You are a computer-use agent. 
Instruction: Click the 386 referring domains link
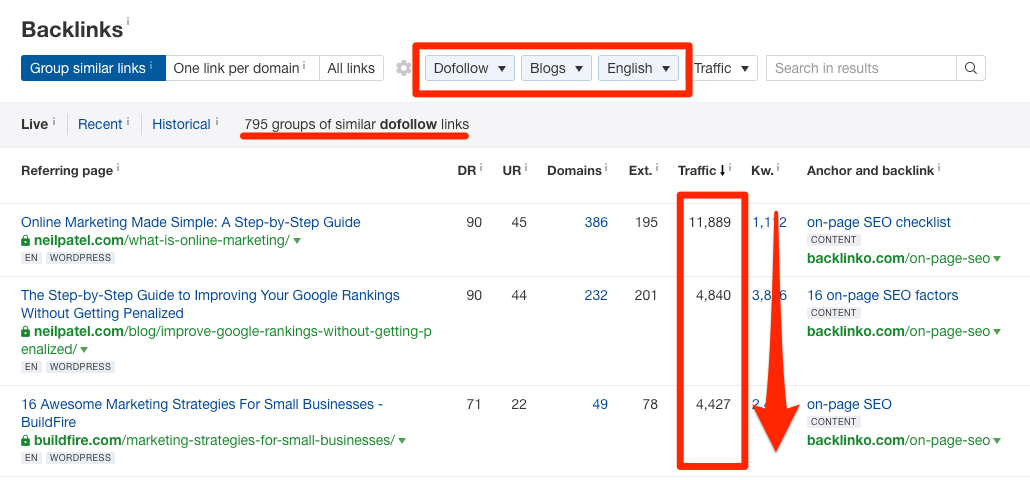(596, 222)
